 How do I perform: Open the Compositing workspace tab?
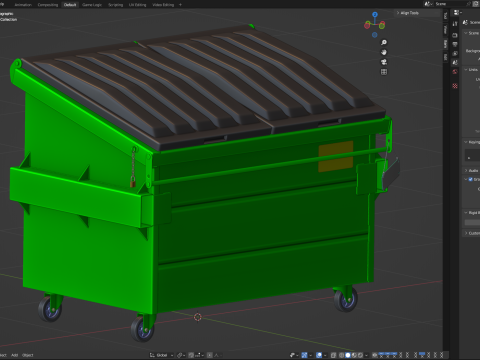click(x=48, y=5)
